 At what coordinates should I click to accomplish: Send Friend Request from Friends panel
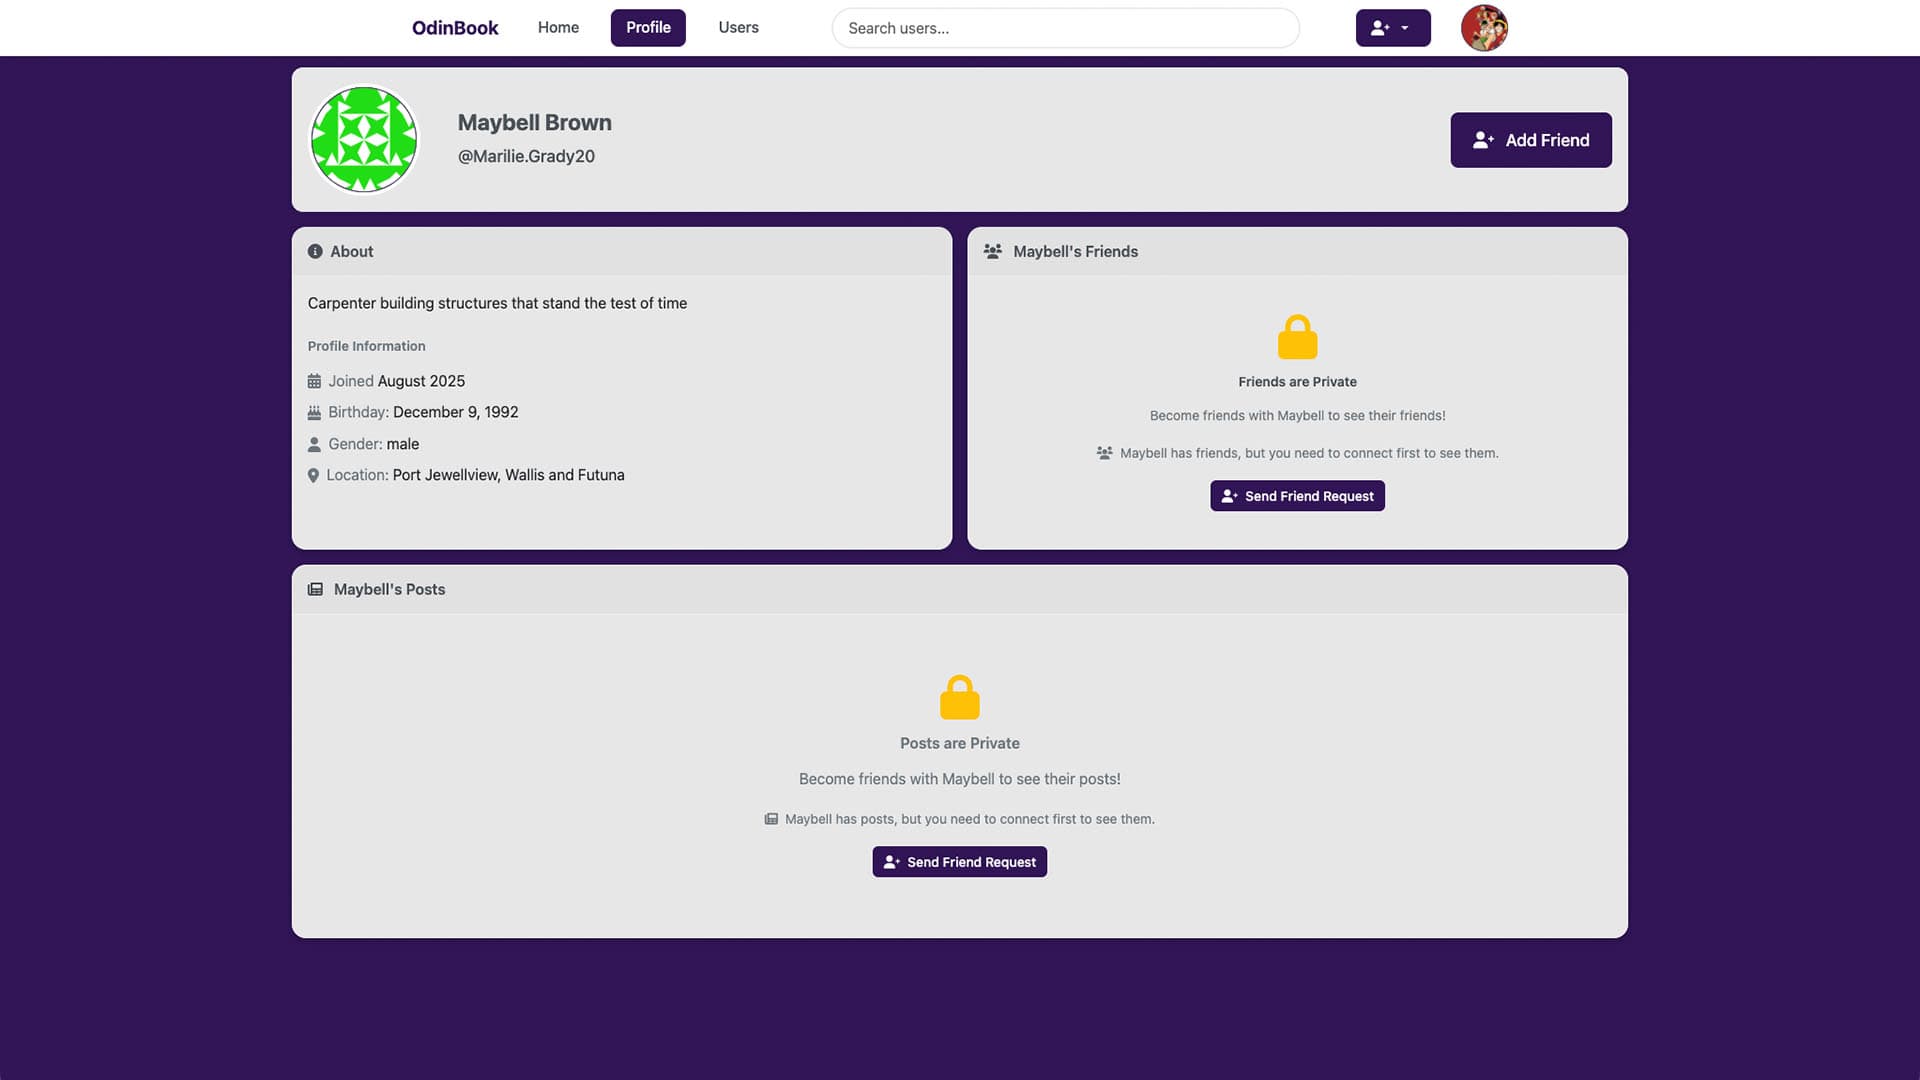click(x=1297, y=496)
